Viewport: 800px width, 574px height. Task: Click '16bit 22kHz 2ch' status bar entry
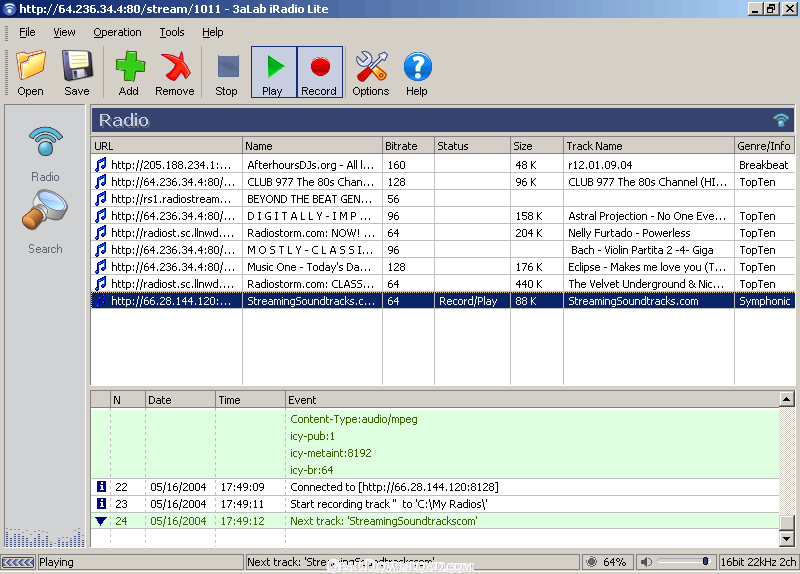(758, 562)
